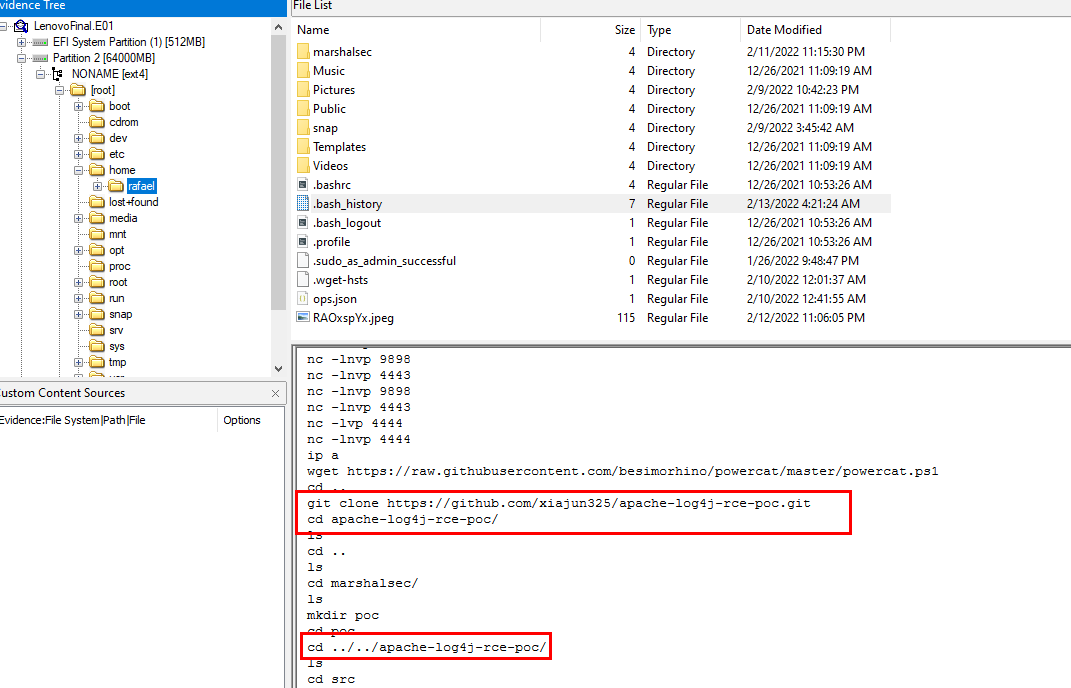Collapse the [root] tree node
The width and height of the screenshot is (1071, 688).
(59, 90)
